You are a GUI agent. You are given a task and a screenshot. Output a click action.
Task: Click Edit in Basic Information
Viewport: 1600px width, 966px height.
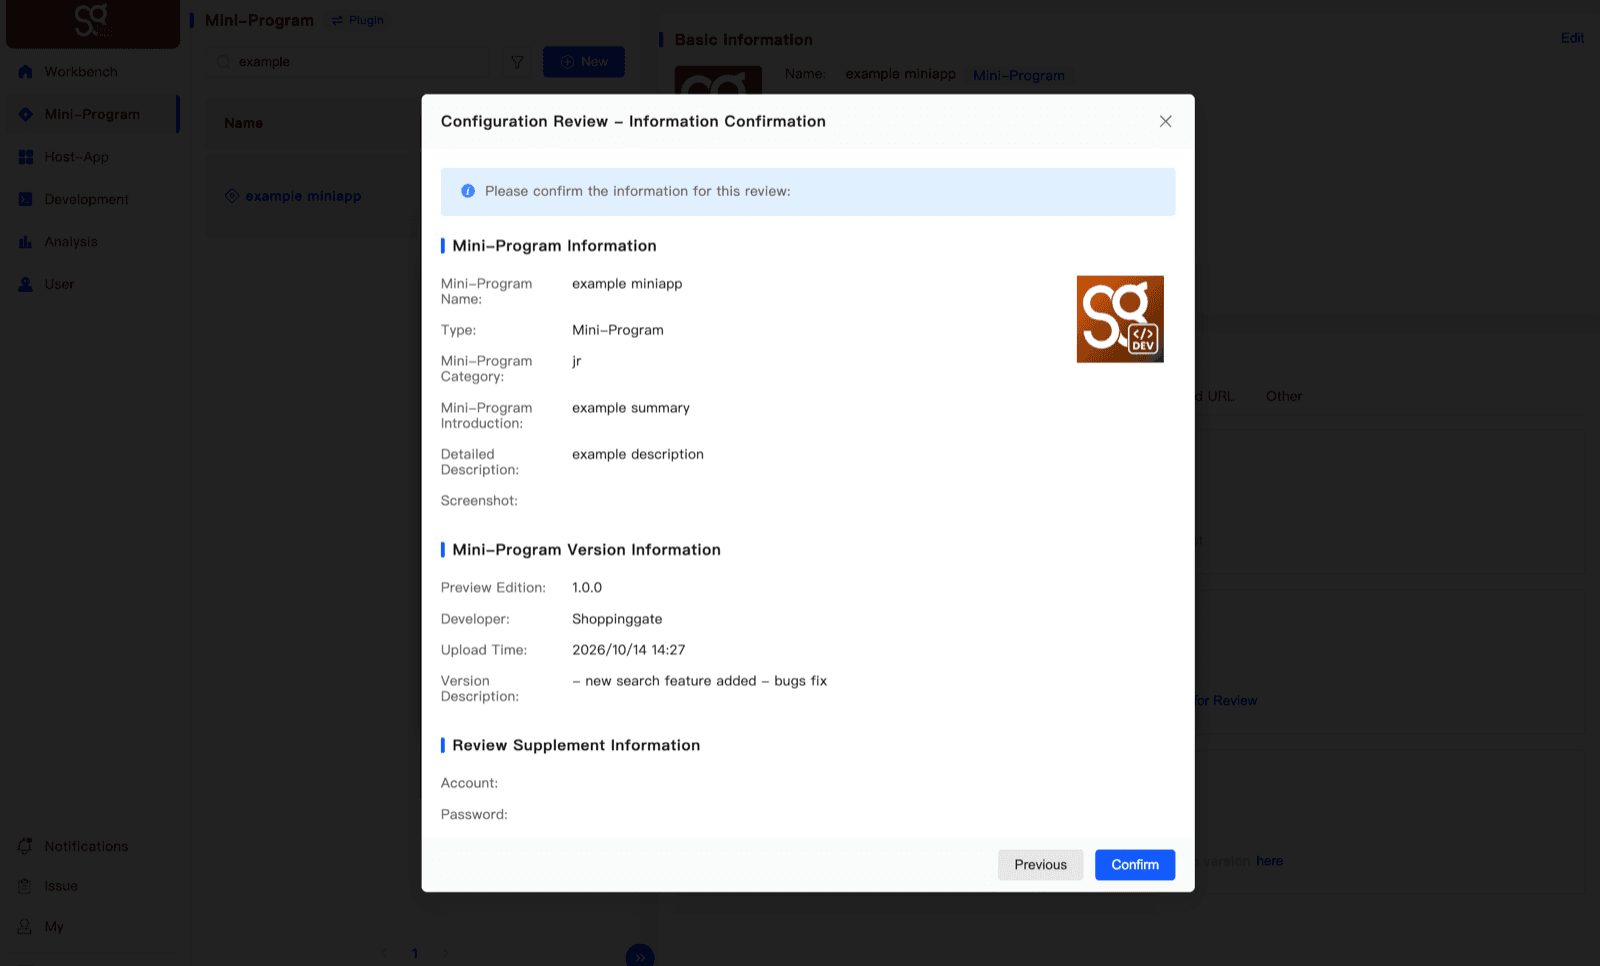pos(1572,38)
